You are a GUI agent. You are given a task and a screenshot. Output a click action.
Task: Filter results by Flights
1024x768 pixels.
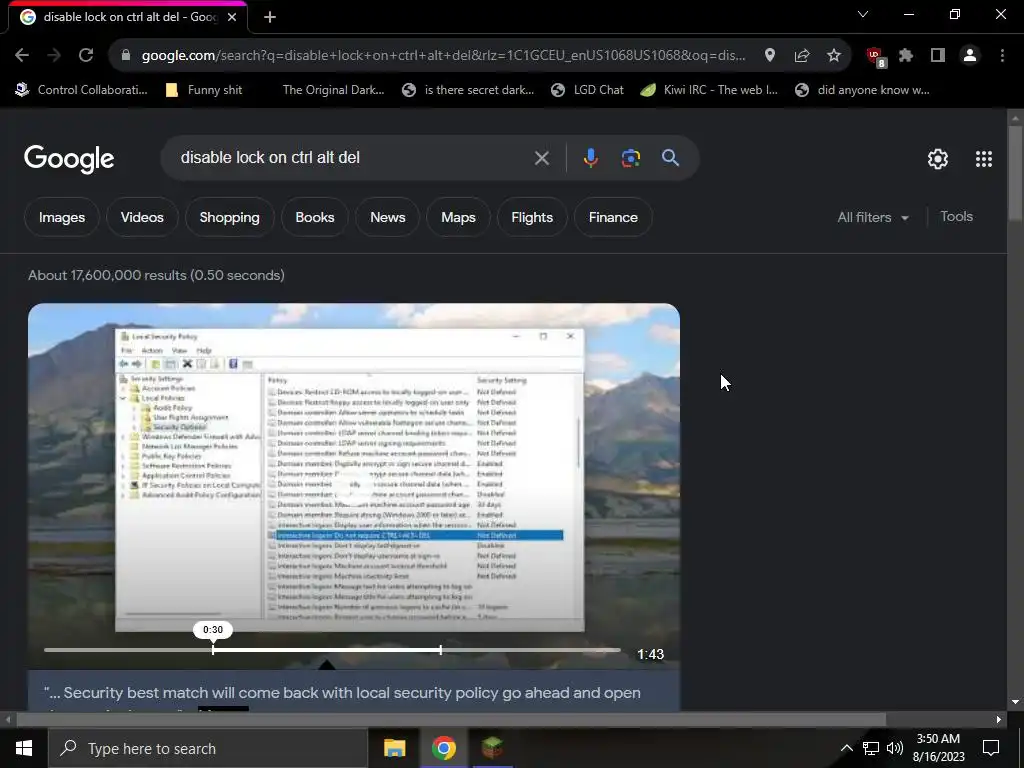point(532,217)
